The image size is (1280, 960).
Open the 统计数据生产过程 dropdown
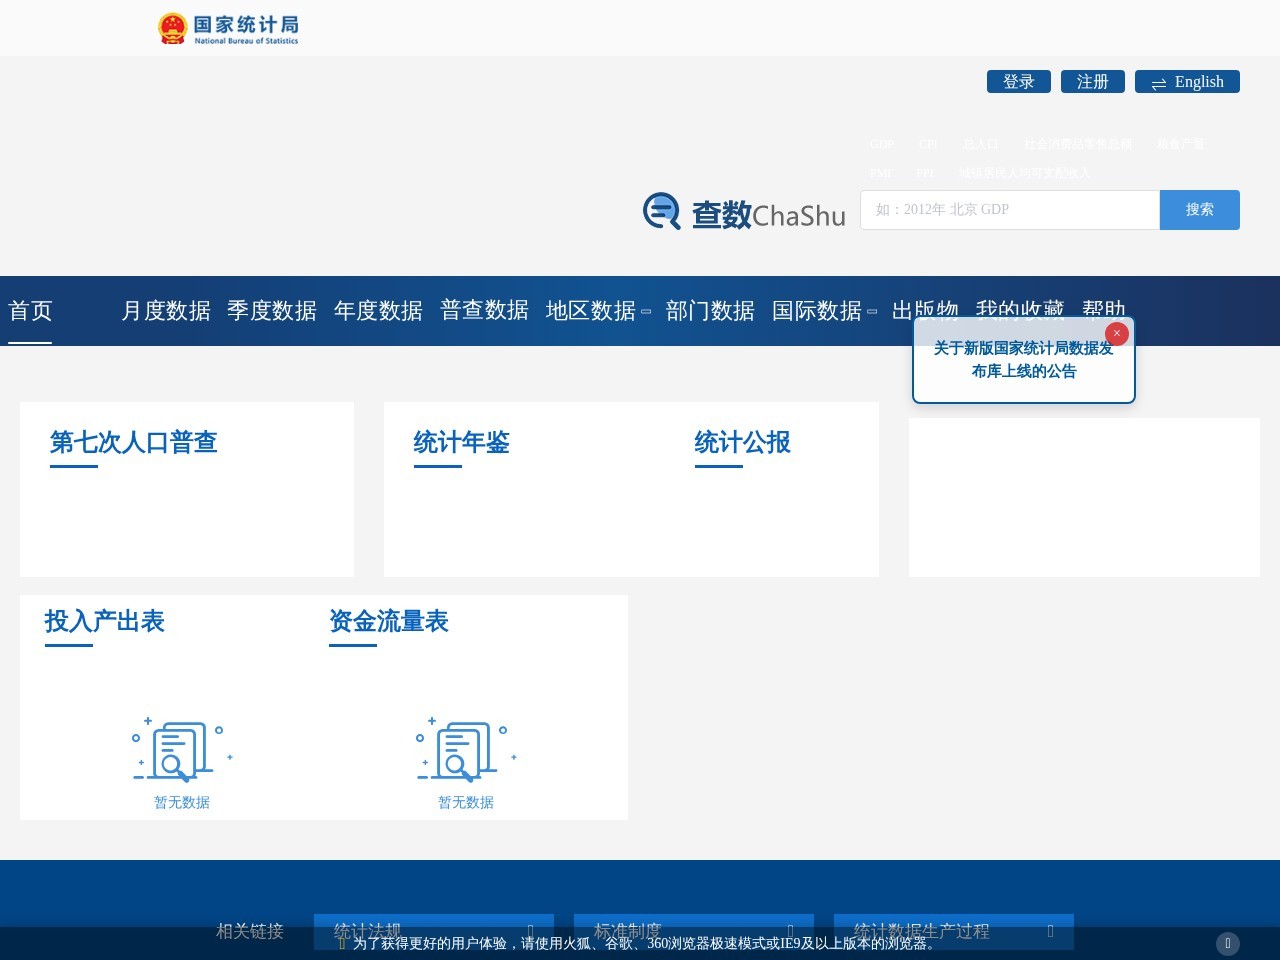click(954, 931)
